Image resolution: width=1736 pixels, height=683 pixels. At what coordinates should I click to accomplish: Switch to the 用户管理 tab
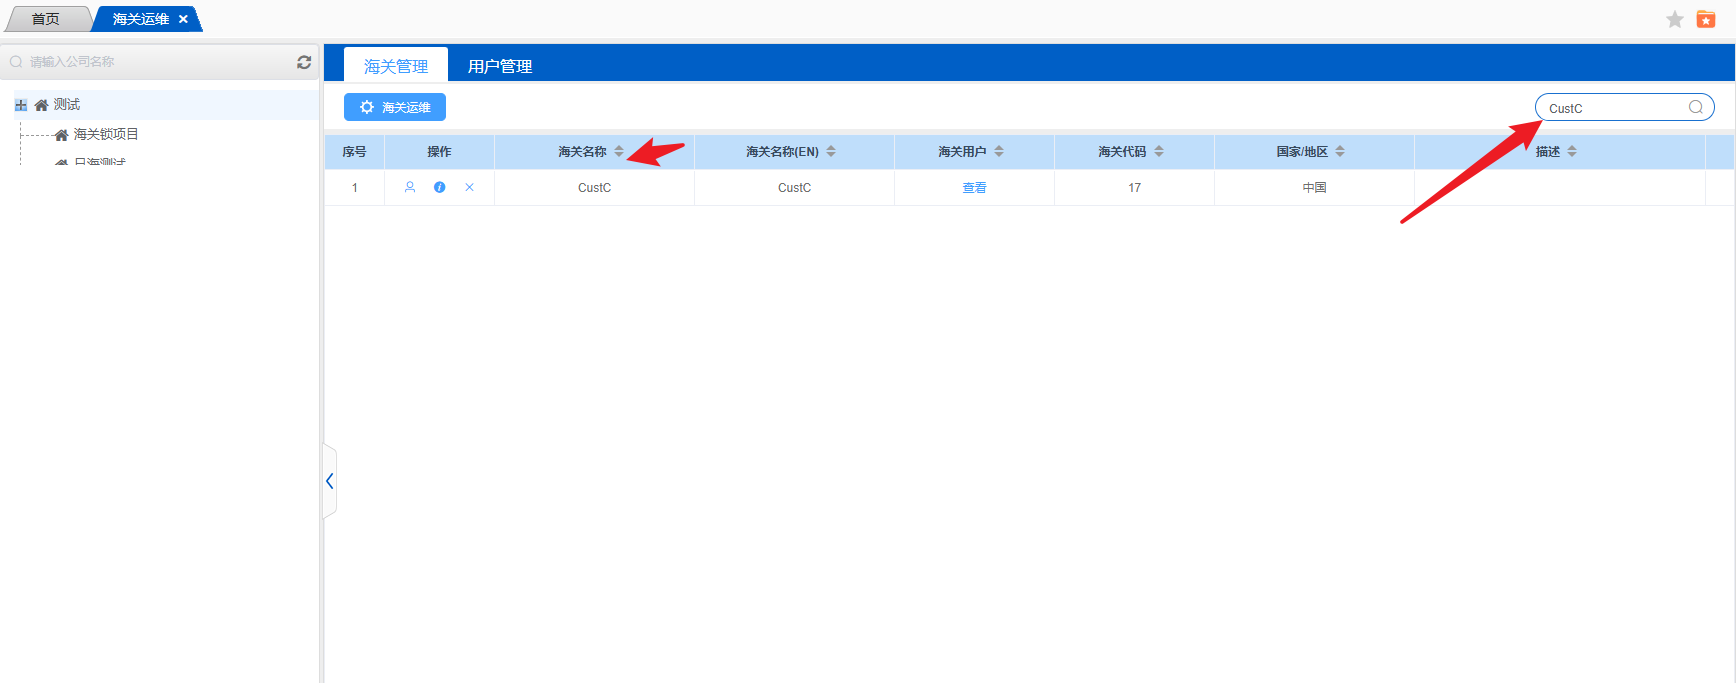(x=500, y=66)
